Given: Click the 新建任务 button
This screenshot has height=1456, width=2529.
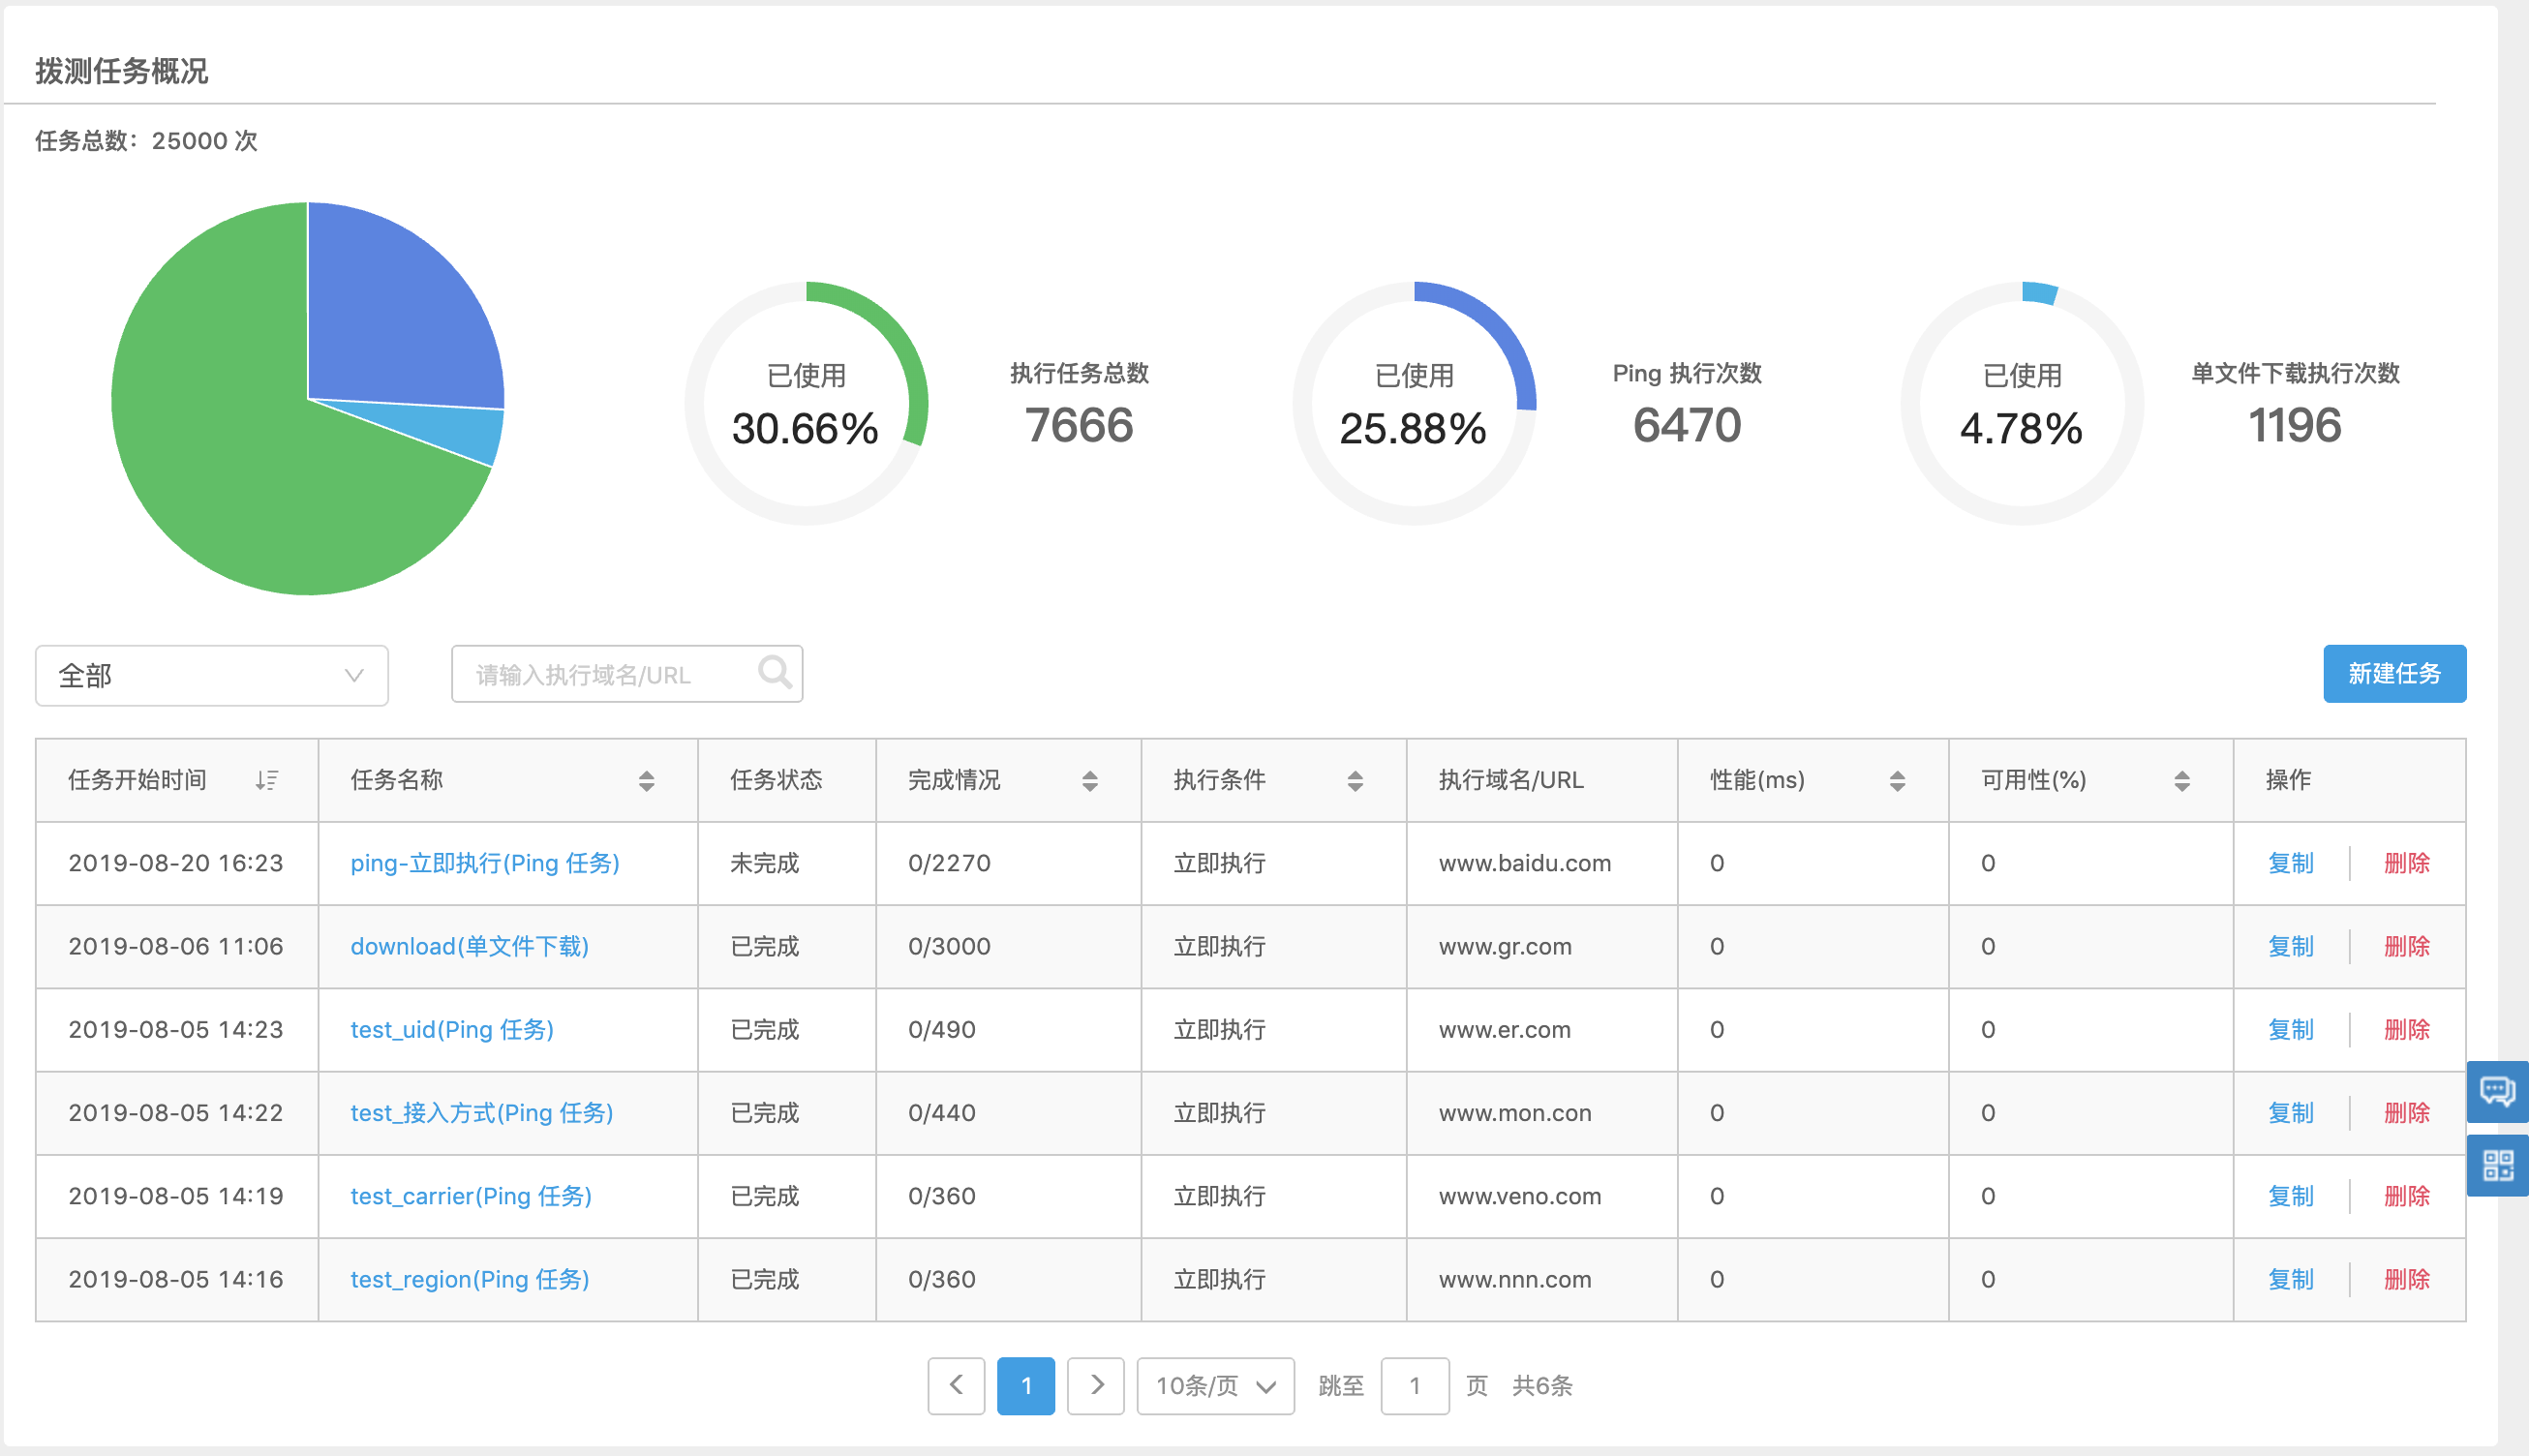Looking at the screenshot, I should tap(2394, 673).
